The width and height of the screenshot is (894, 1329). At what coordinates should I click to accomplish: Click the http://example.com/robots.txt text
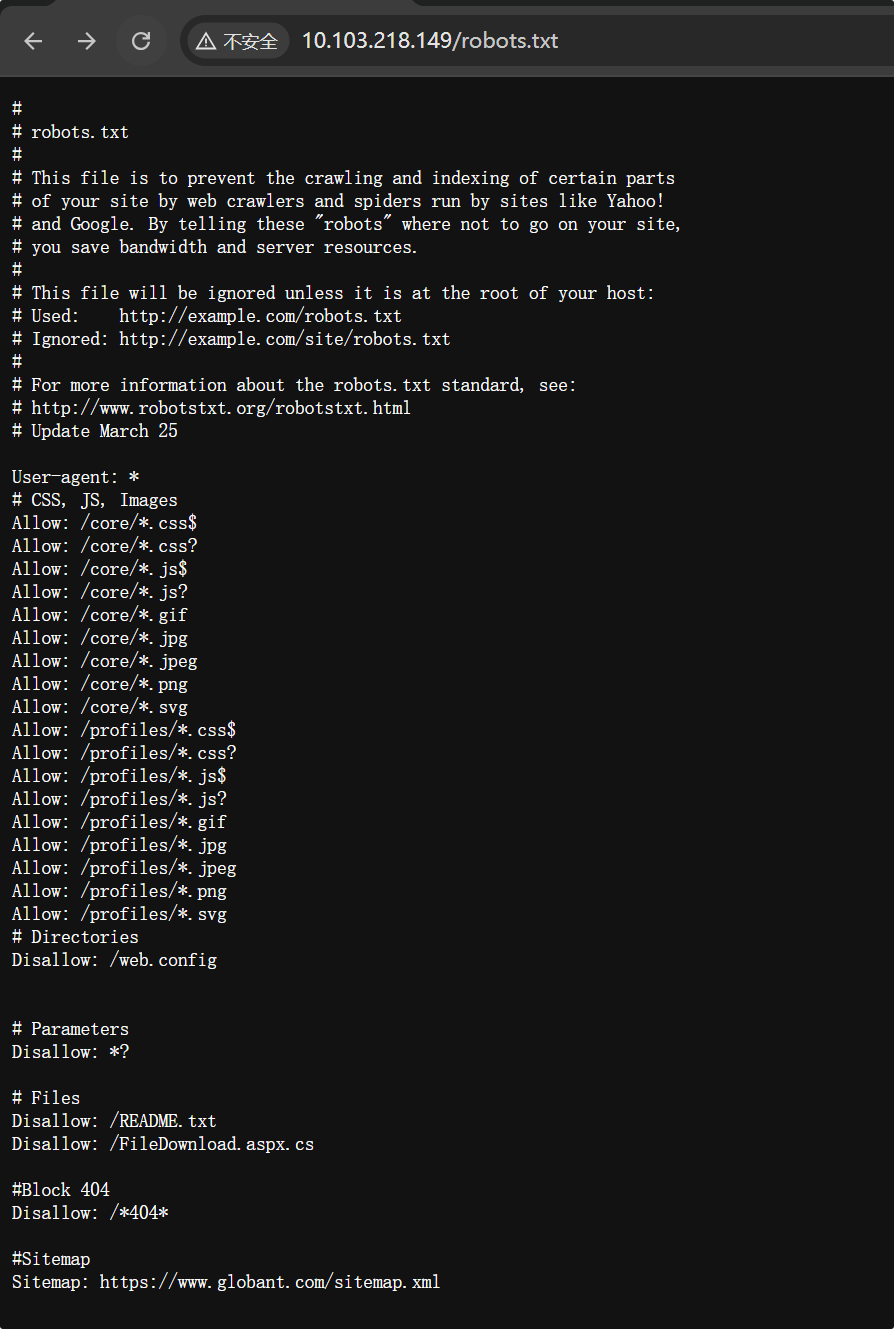coord(260,316)
